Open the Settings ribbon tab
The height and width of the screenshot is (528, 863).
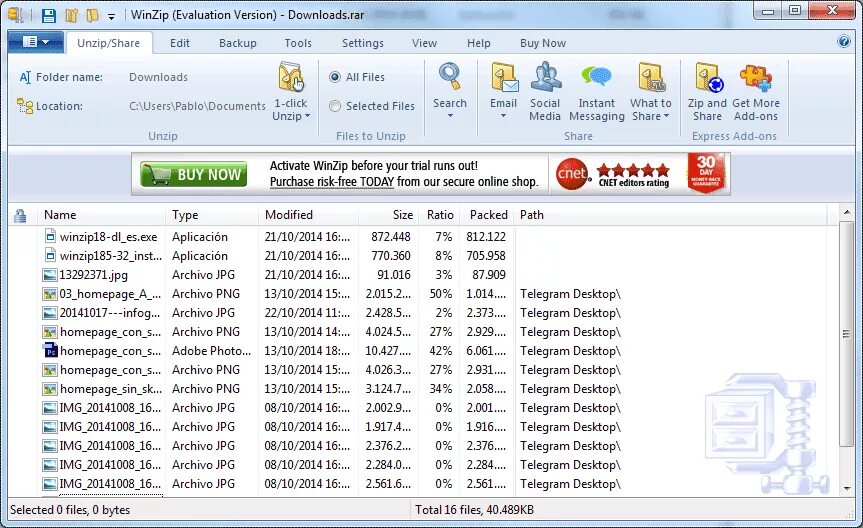point(363,43)
